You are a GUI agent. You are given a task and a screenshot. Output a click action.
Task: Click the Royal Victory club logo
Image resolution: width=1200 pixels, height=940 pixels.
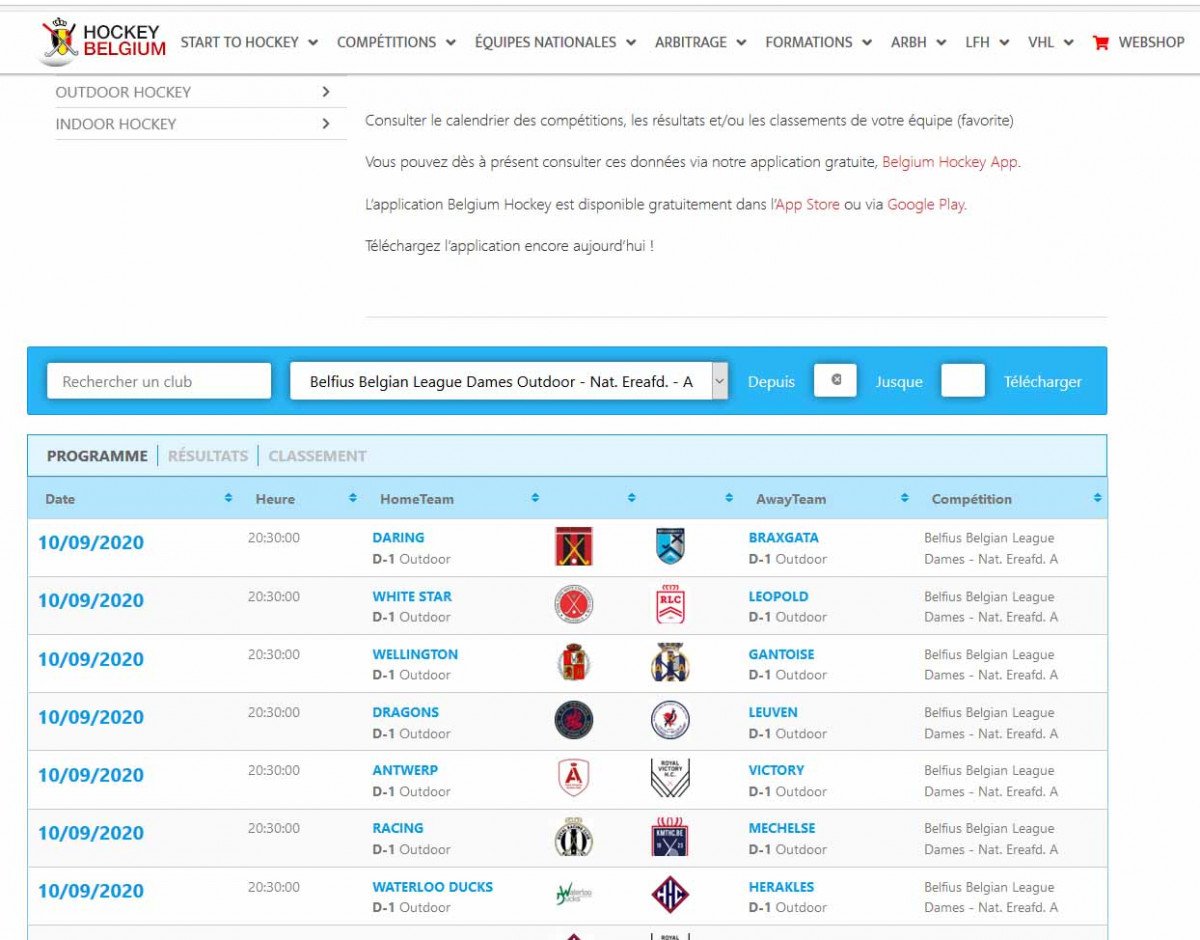click(x=670, y=778)
